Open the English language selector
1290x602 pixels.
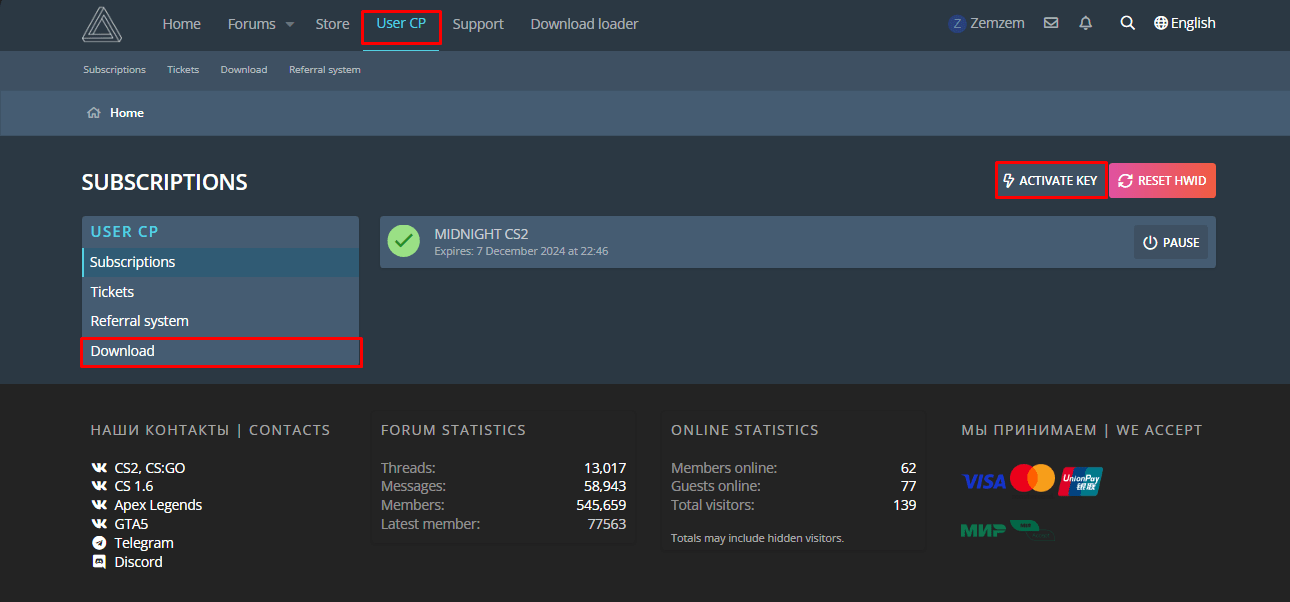[1185, 23]
